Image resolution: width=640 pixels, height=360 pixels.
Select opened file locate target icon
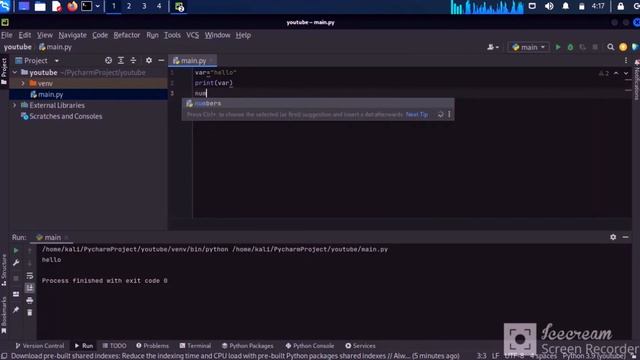point(108,60)
